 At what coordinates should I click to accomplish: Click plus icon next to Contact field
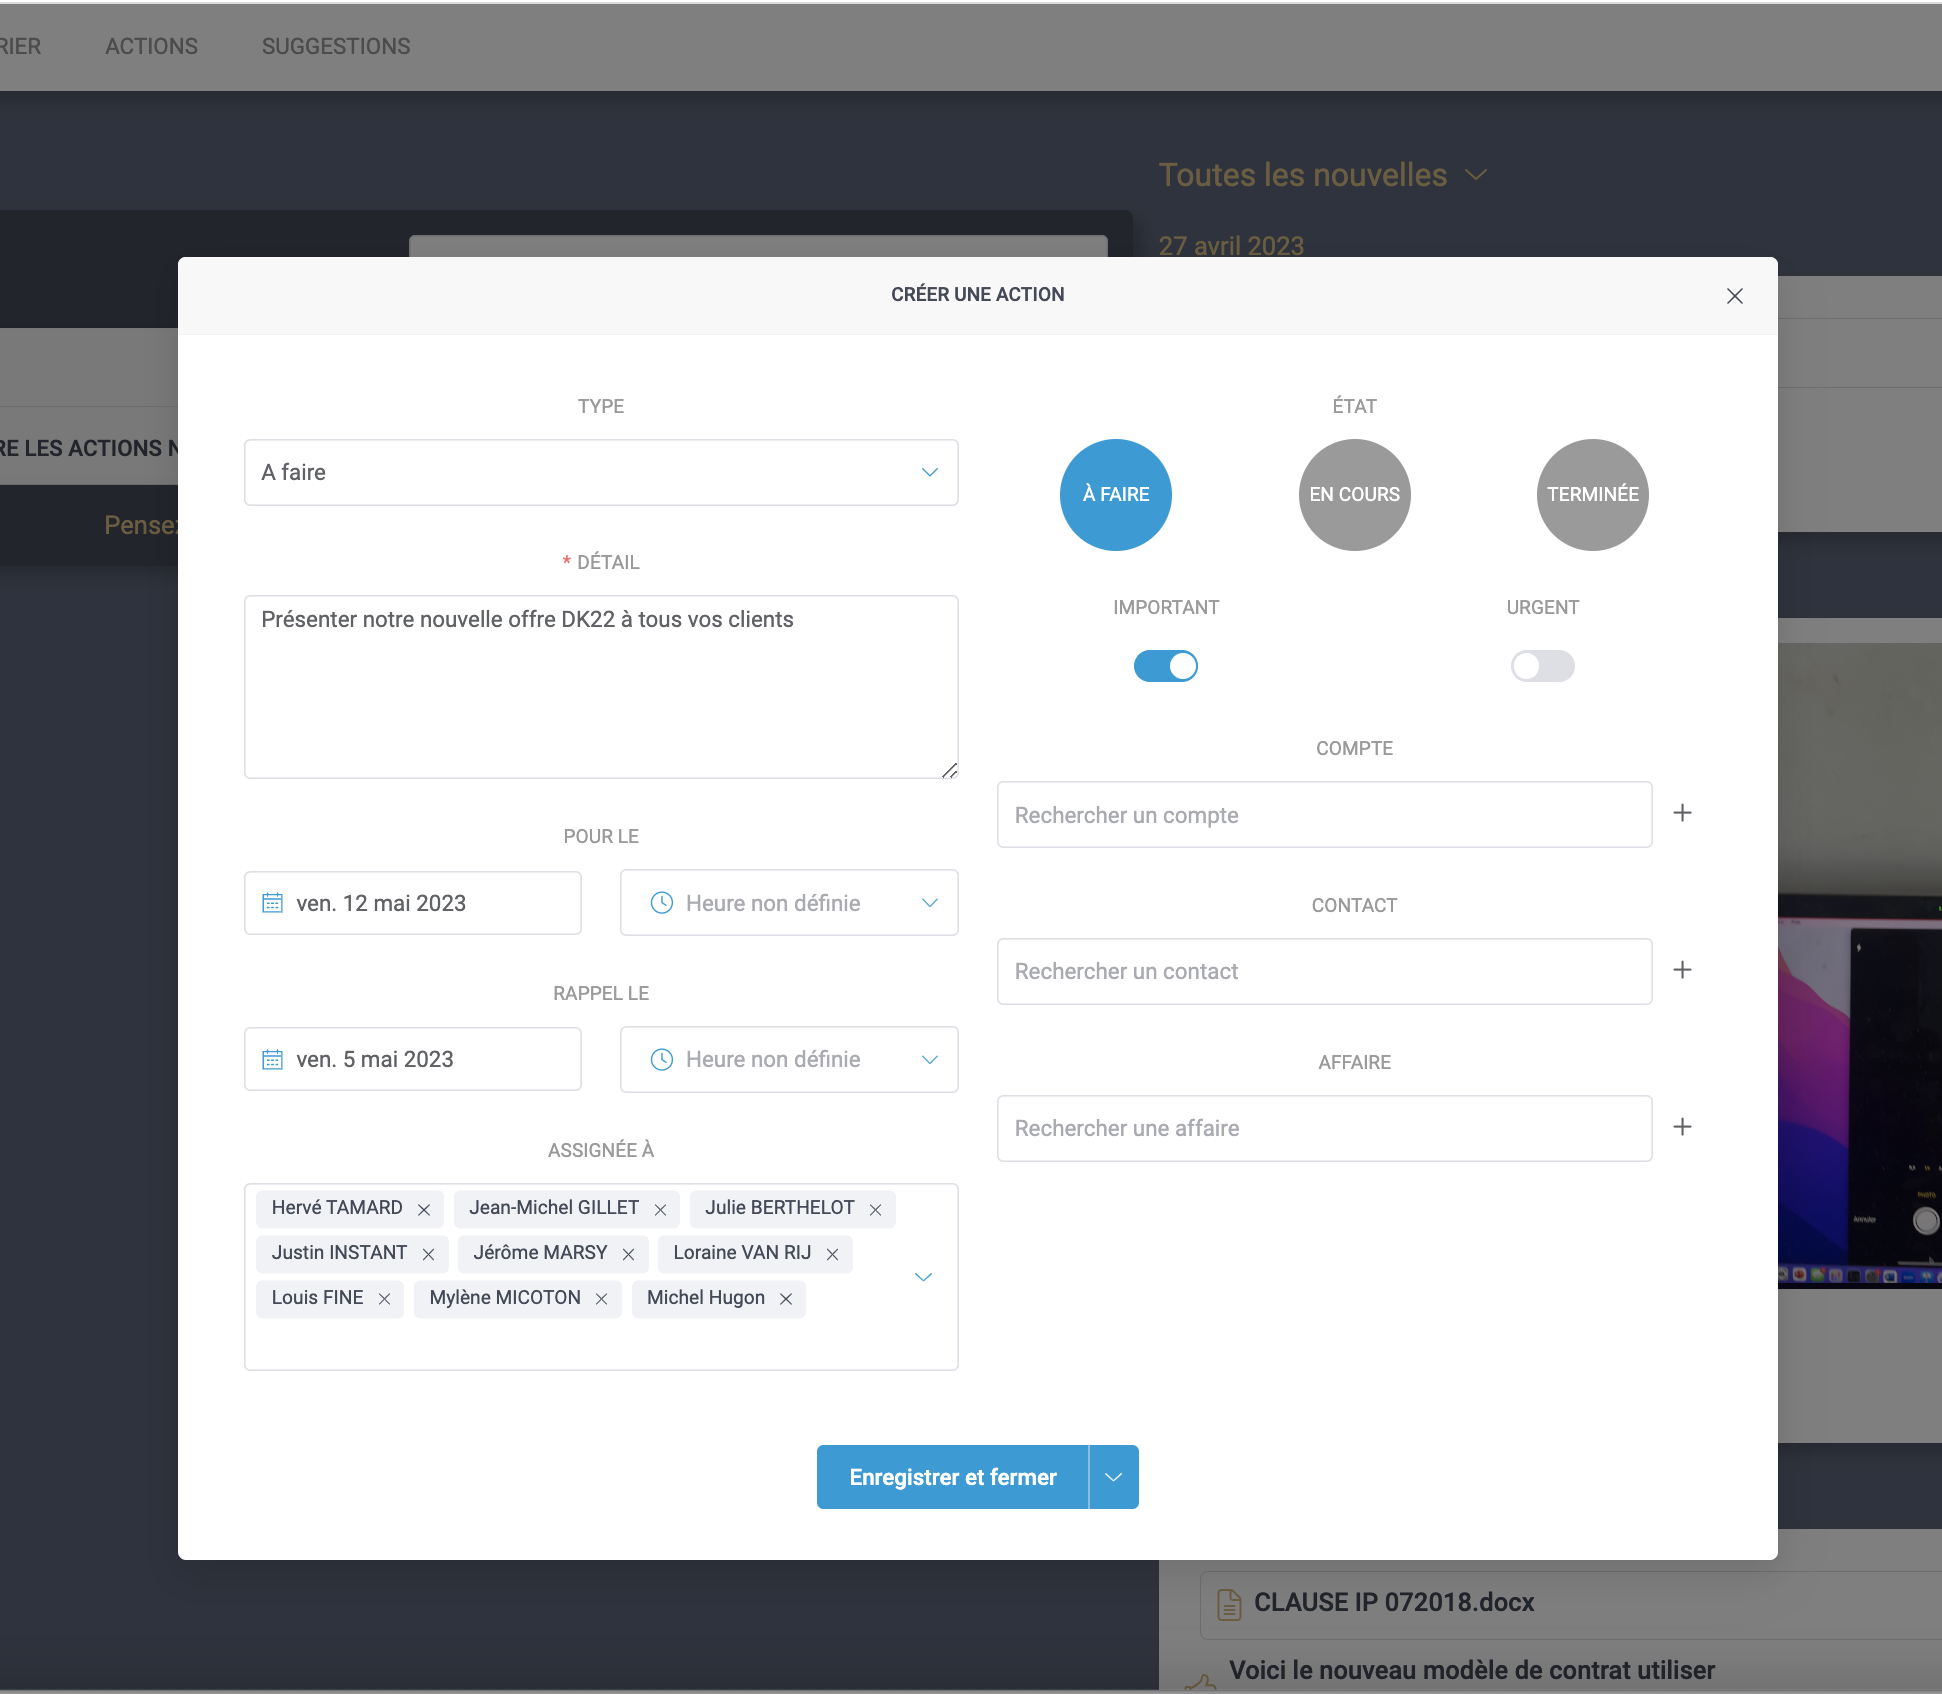pos(1682,970)
